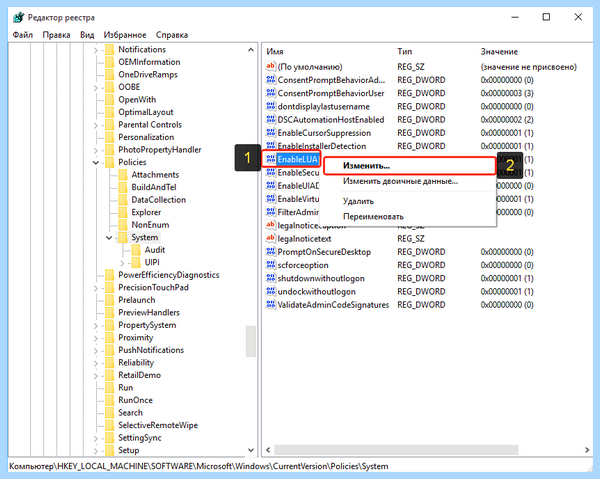This screenshot has height=479, width=600.
Task: Collapse the System tree node
Action: pyautogui.click(x=109, y=238)
